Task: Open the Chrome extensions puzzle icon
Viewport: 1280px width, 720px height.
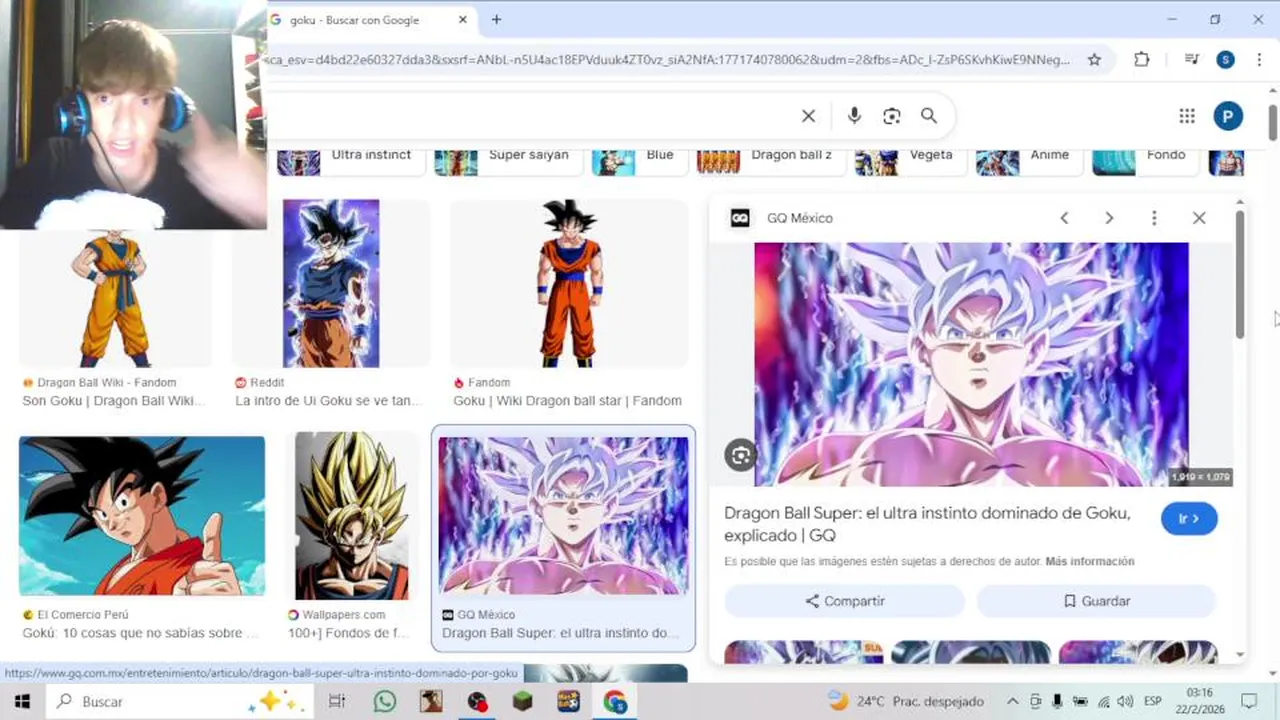Action: pyautogui.click(x=1142, y=60)
